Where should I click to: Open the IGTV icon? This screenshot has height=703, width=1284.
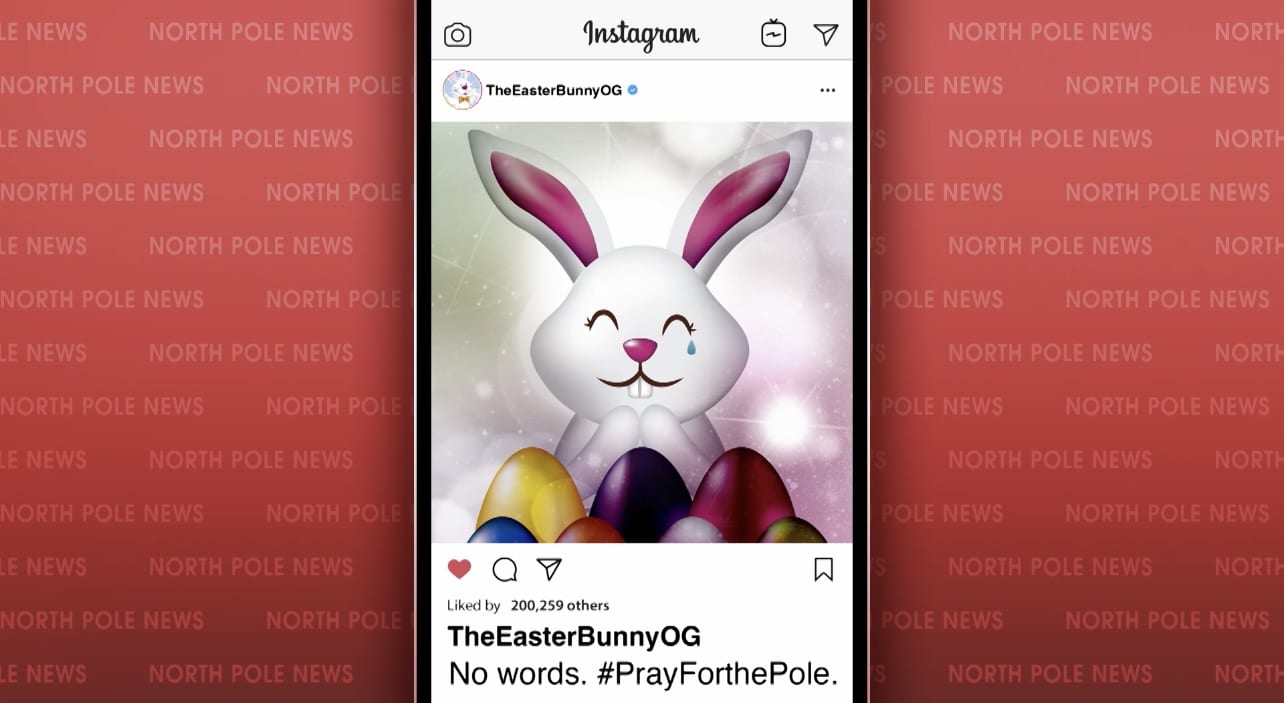pyautogui.click(x=773, y=34)
